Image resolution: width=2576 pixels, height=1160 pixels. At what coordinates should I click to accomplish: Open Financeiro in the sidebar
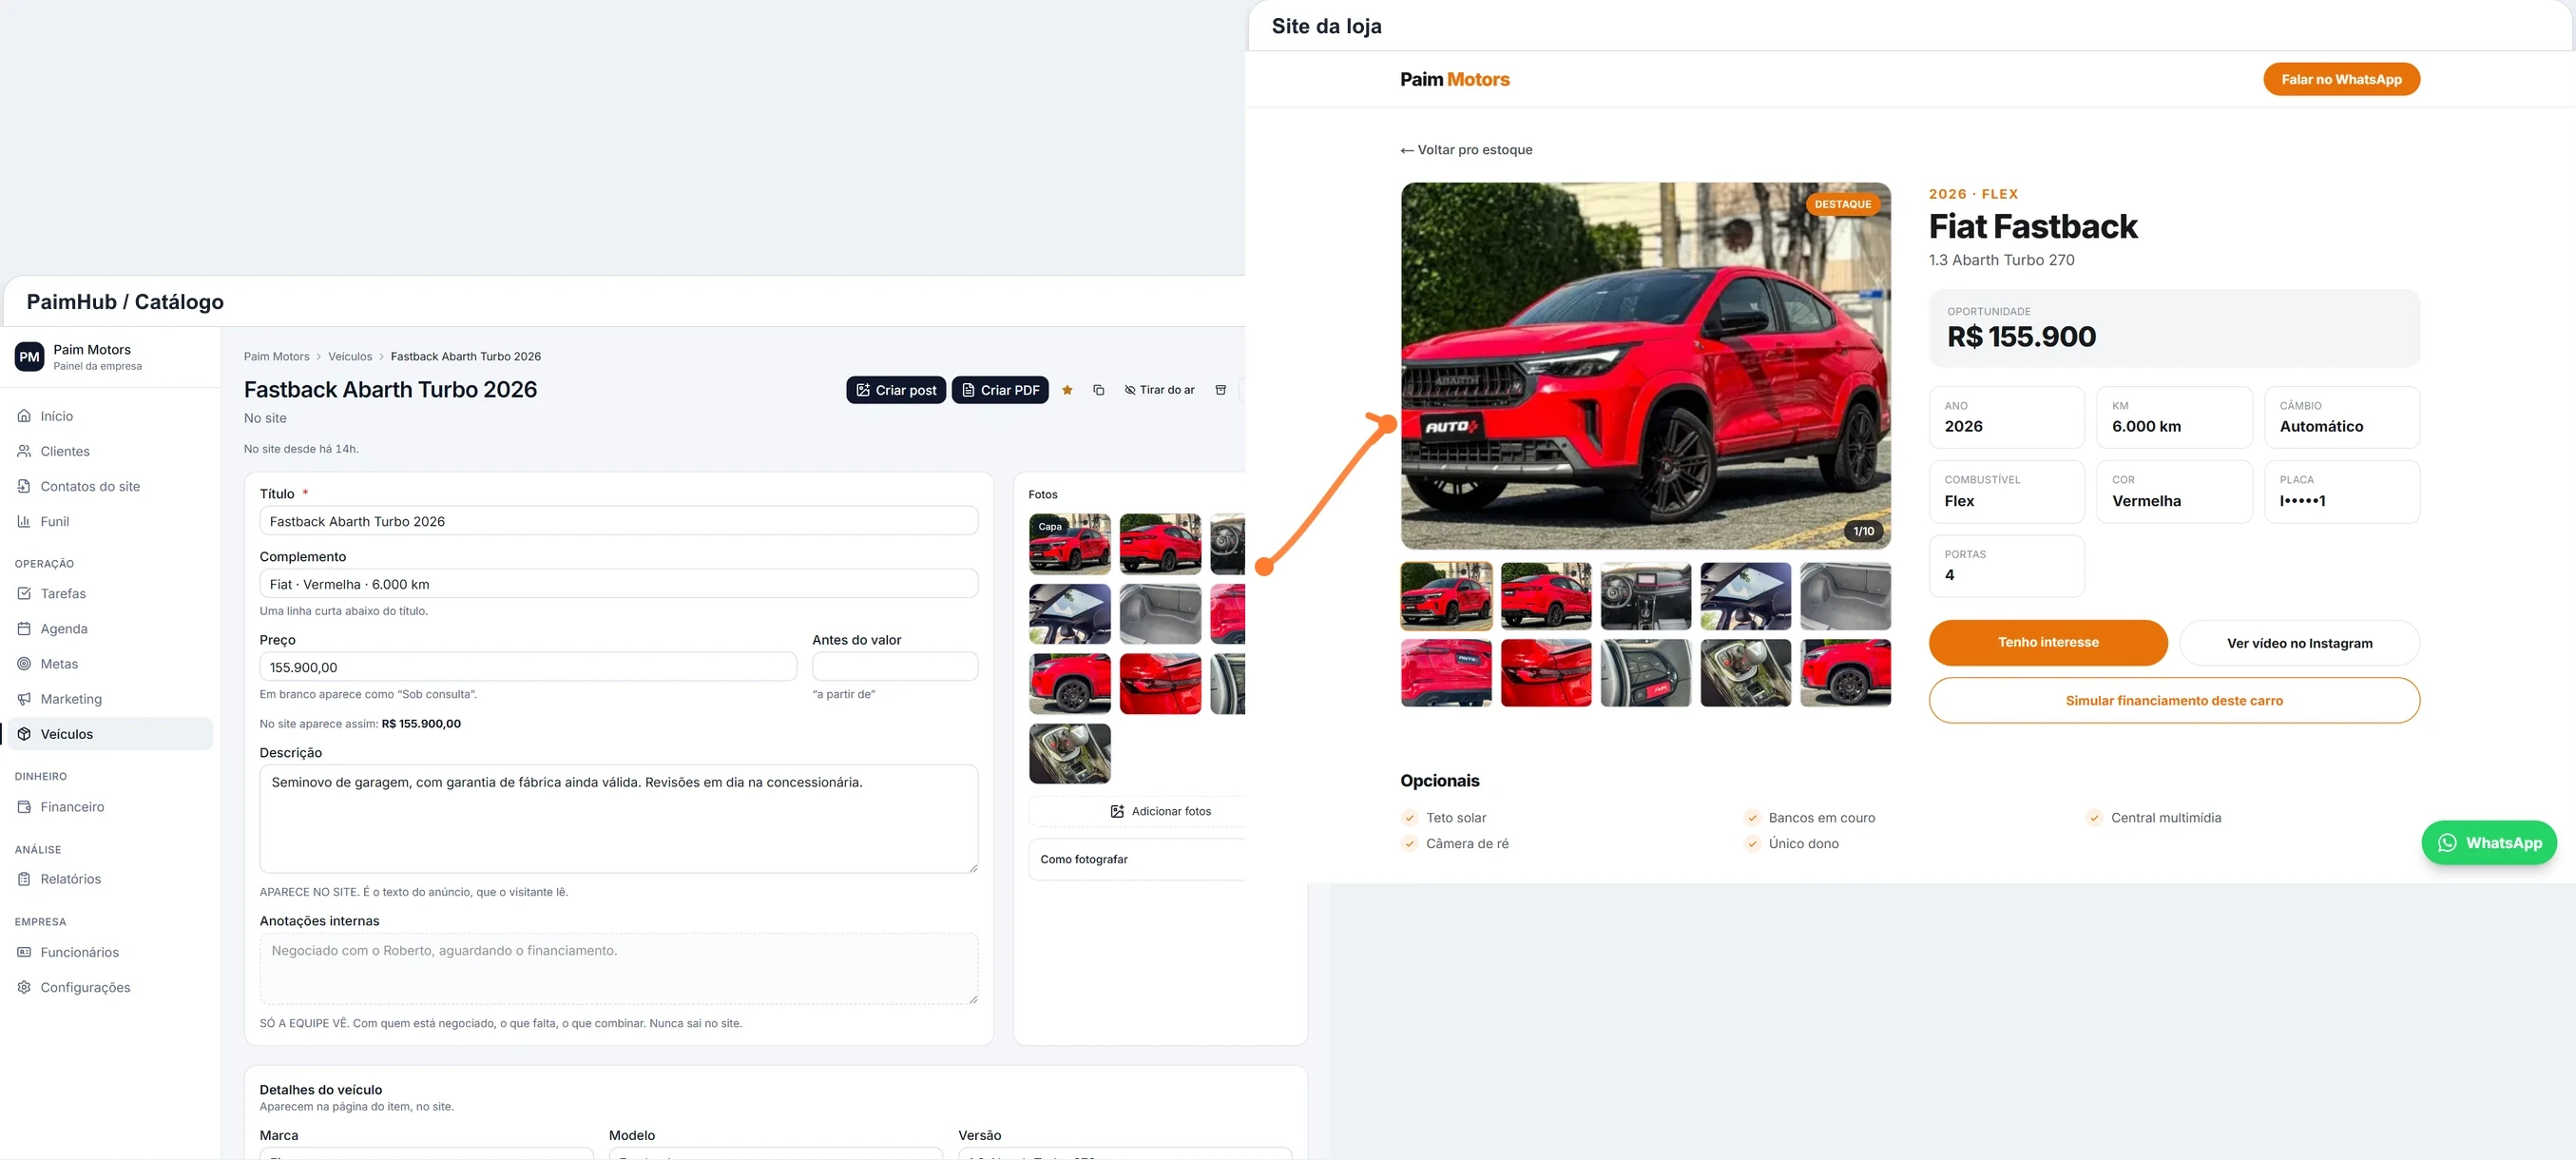pos(110,806)
